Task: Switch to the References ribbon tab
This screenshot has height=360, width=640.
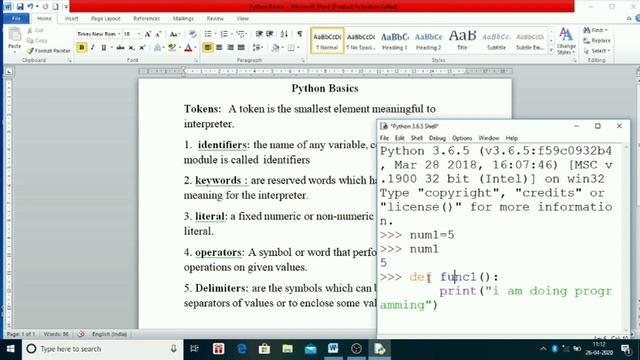Action: [x=147, y=18]
